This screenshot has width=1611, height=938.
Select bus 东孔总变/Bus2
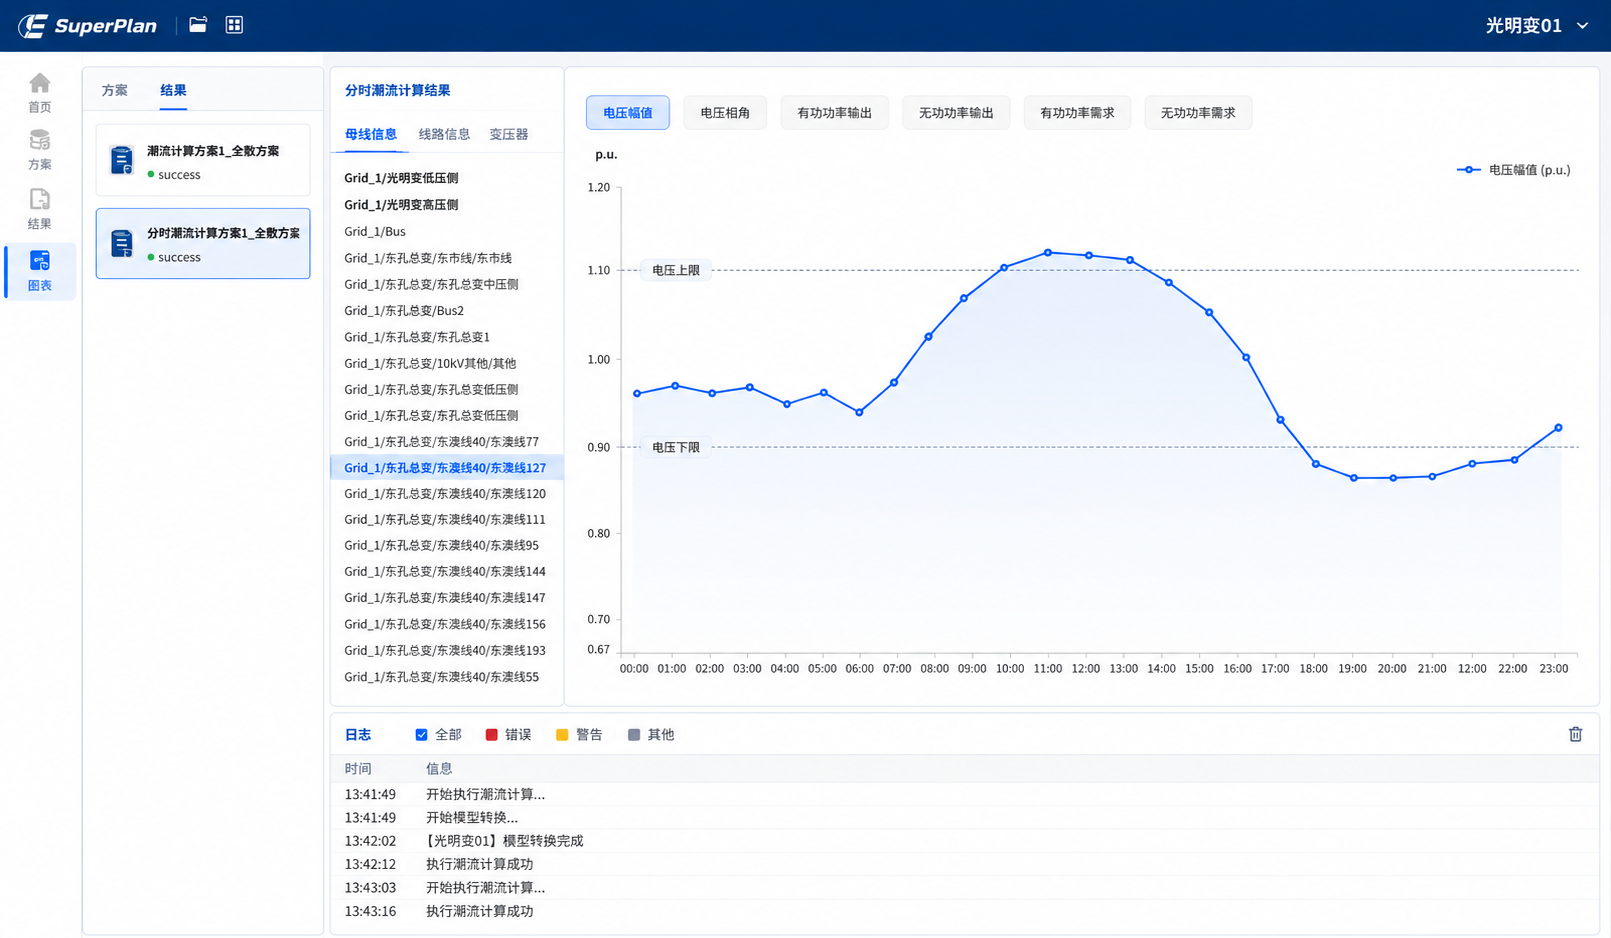(404, 311)
